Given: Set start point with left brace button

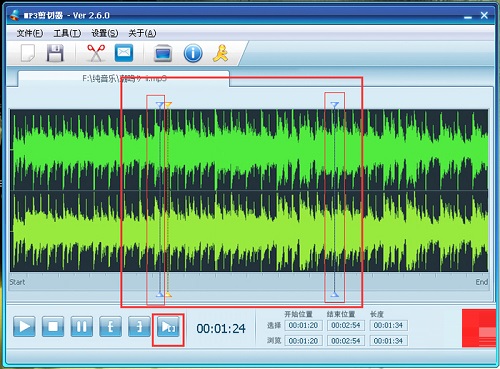Looking at the screenshot, I should tap(110, 326).
